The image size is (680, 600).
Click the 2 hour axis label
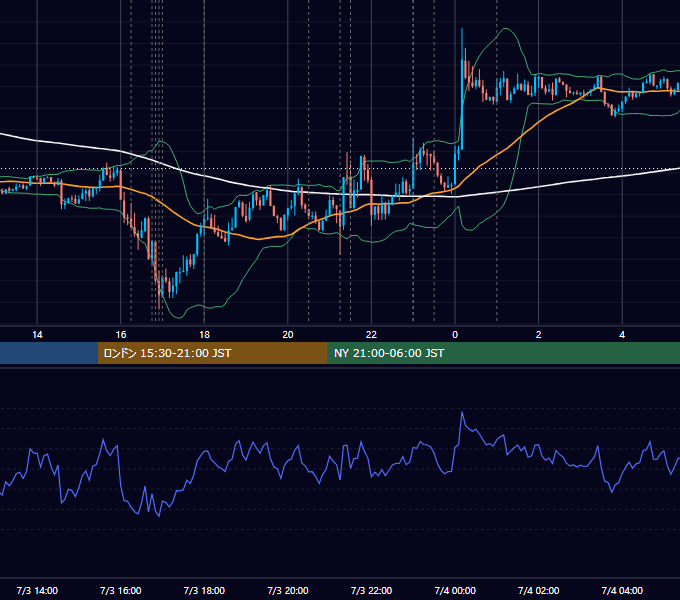coord(538,335)
